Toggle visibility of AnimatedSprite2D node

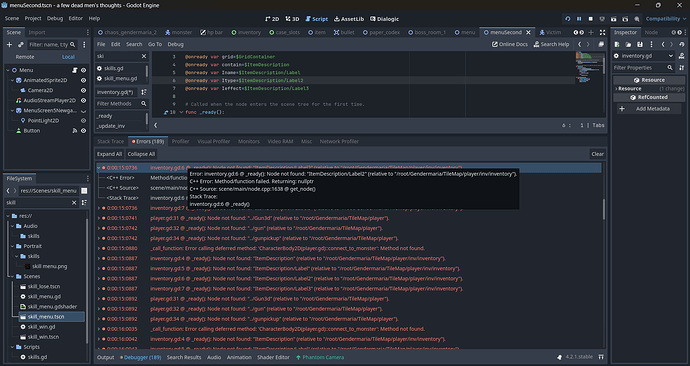[83, 80]
